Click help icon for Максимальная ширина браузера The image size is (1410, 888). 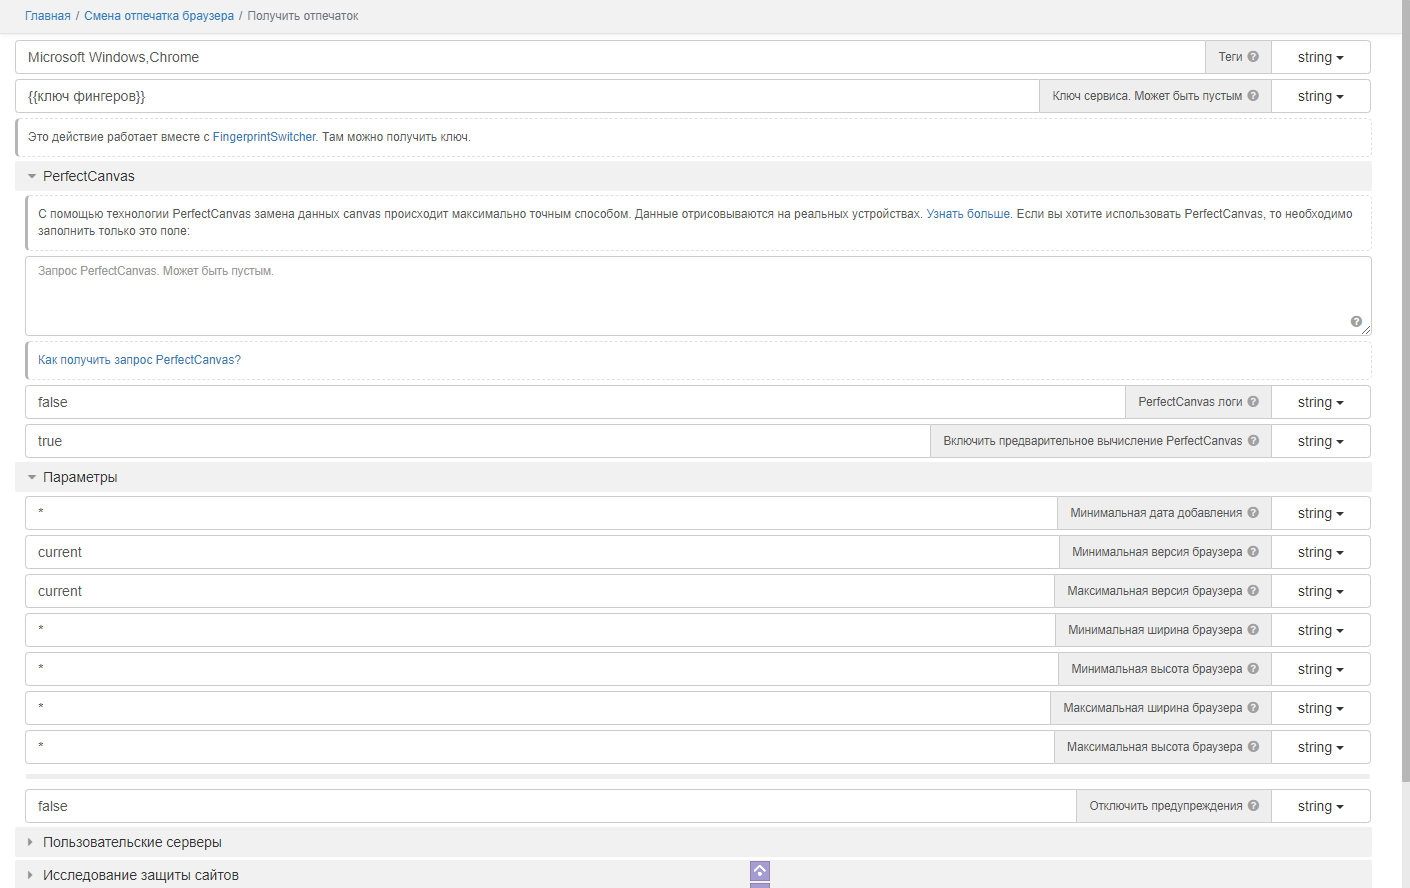(1253, 708)
